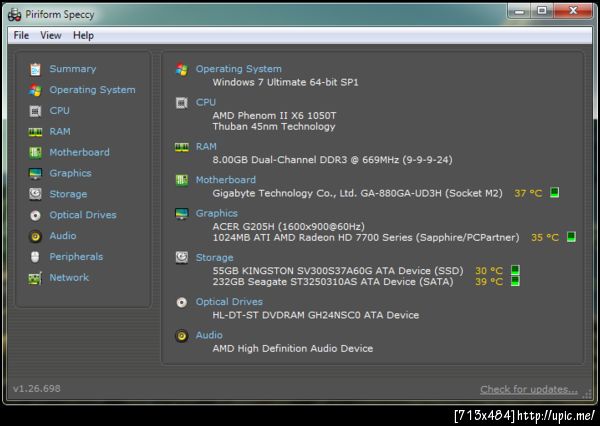Screen dimensions: 600x426
Task: Select Audio in the sidebar
Action: pos(63,236)
